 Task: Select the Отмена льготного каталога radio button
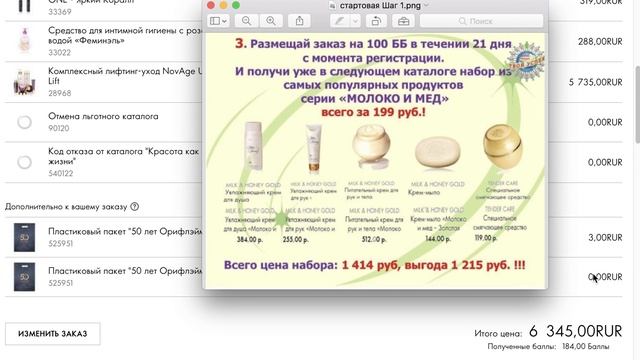point(24,122)
